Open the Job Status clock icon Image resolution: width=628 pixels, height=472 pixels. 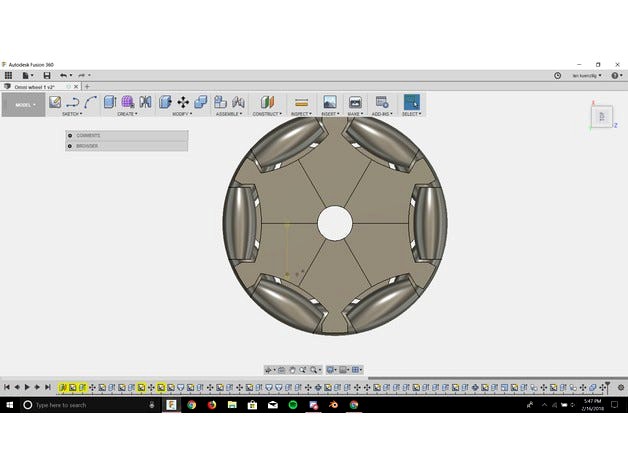pos(558,75)
